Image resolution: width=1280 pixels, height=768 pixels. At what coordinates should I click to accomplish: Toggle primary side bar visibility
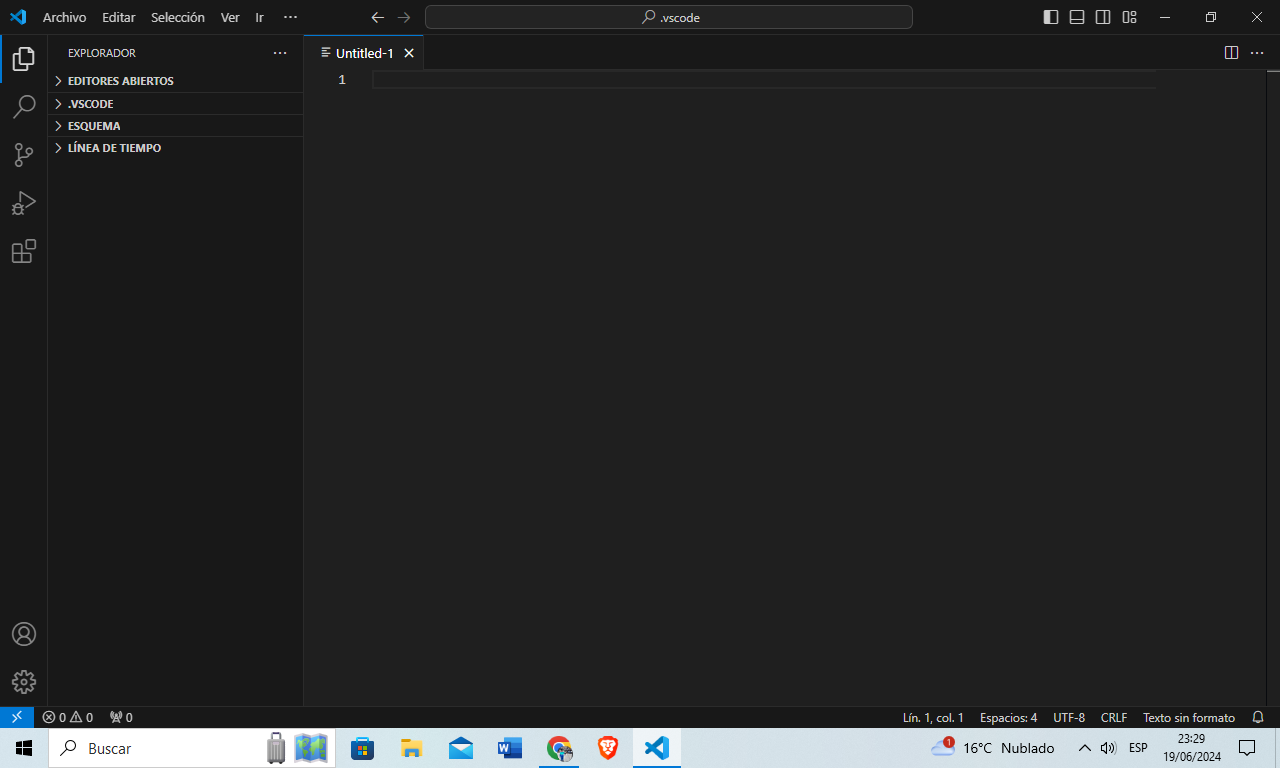pyautogui.click(x=1051, y=17)
